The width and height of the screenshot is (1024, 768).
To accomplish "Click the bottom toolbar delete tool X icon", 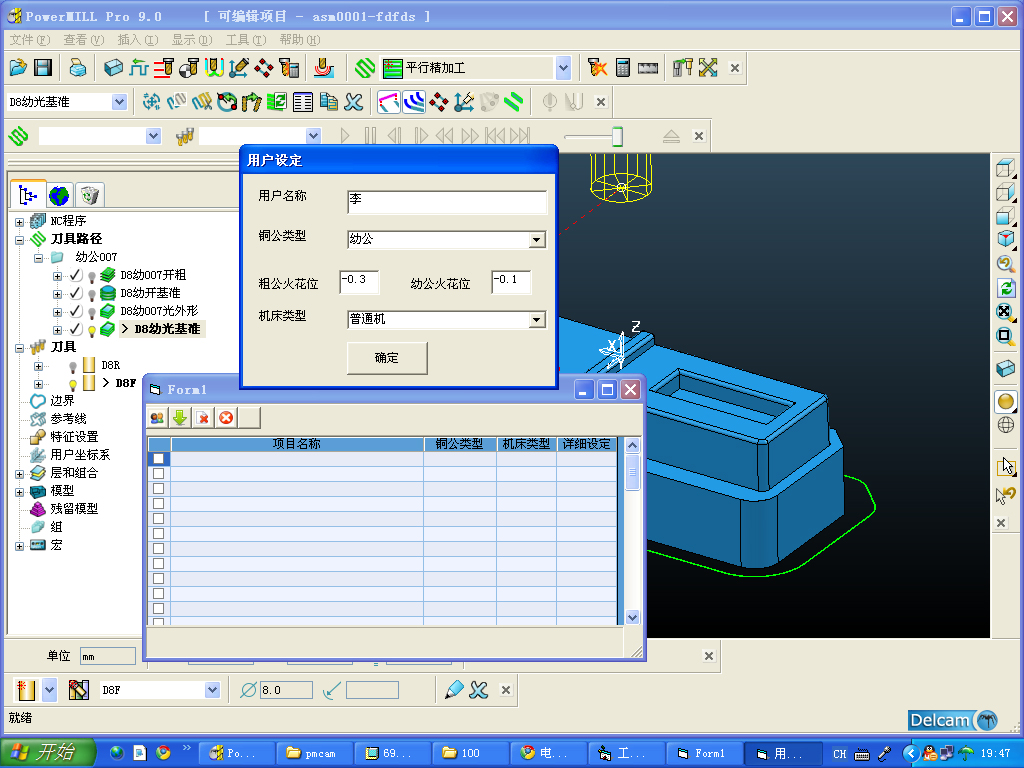I will pyautogui.click(x=479, y=690).
